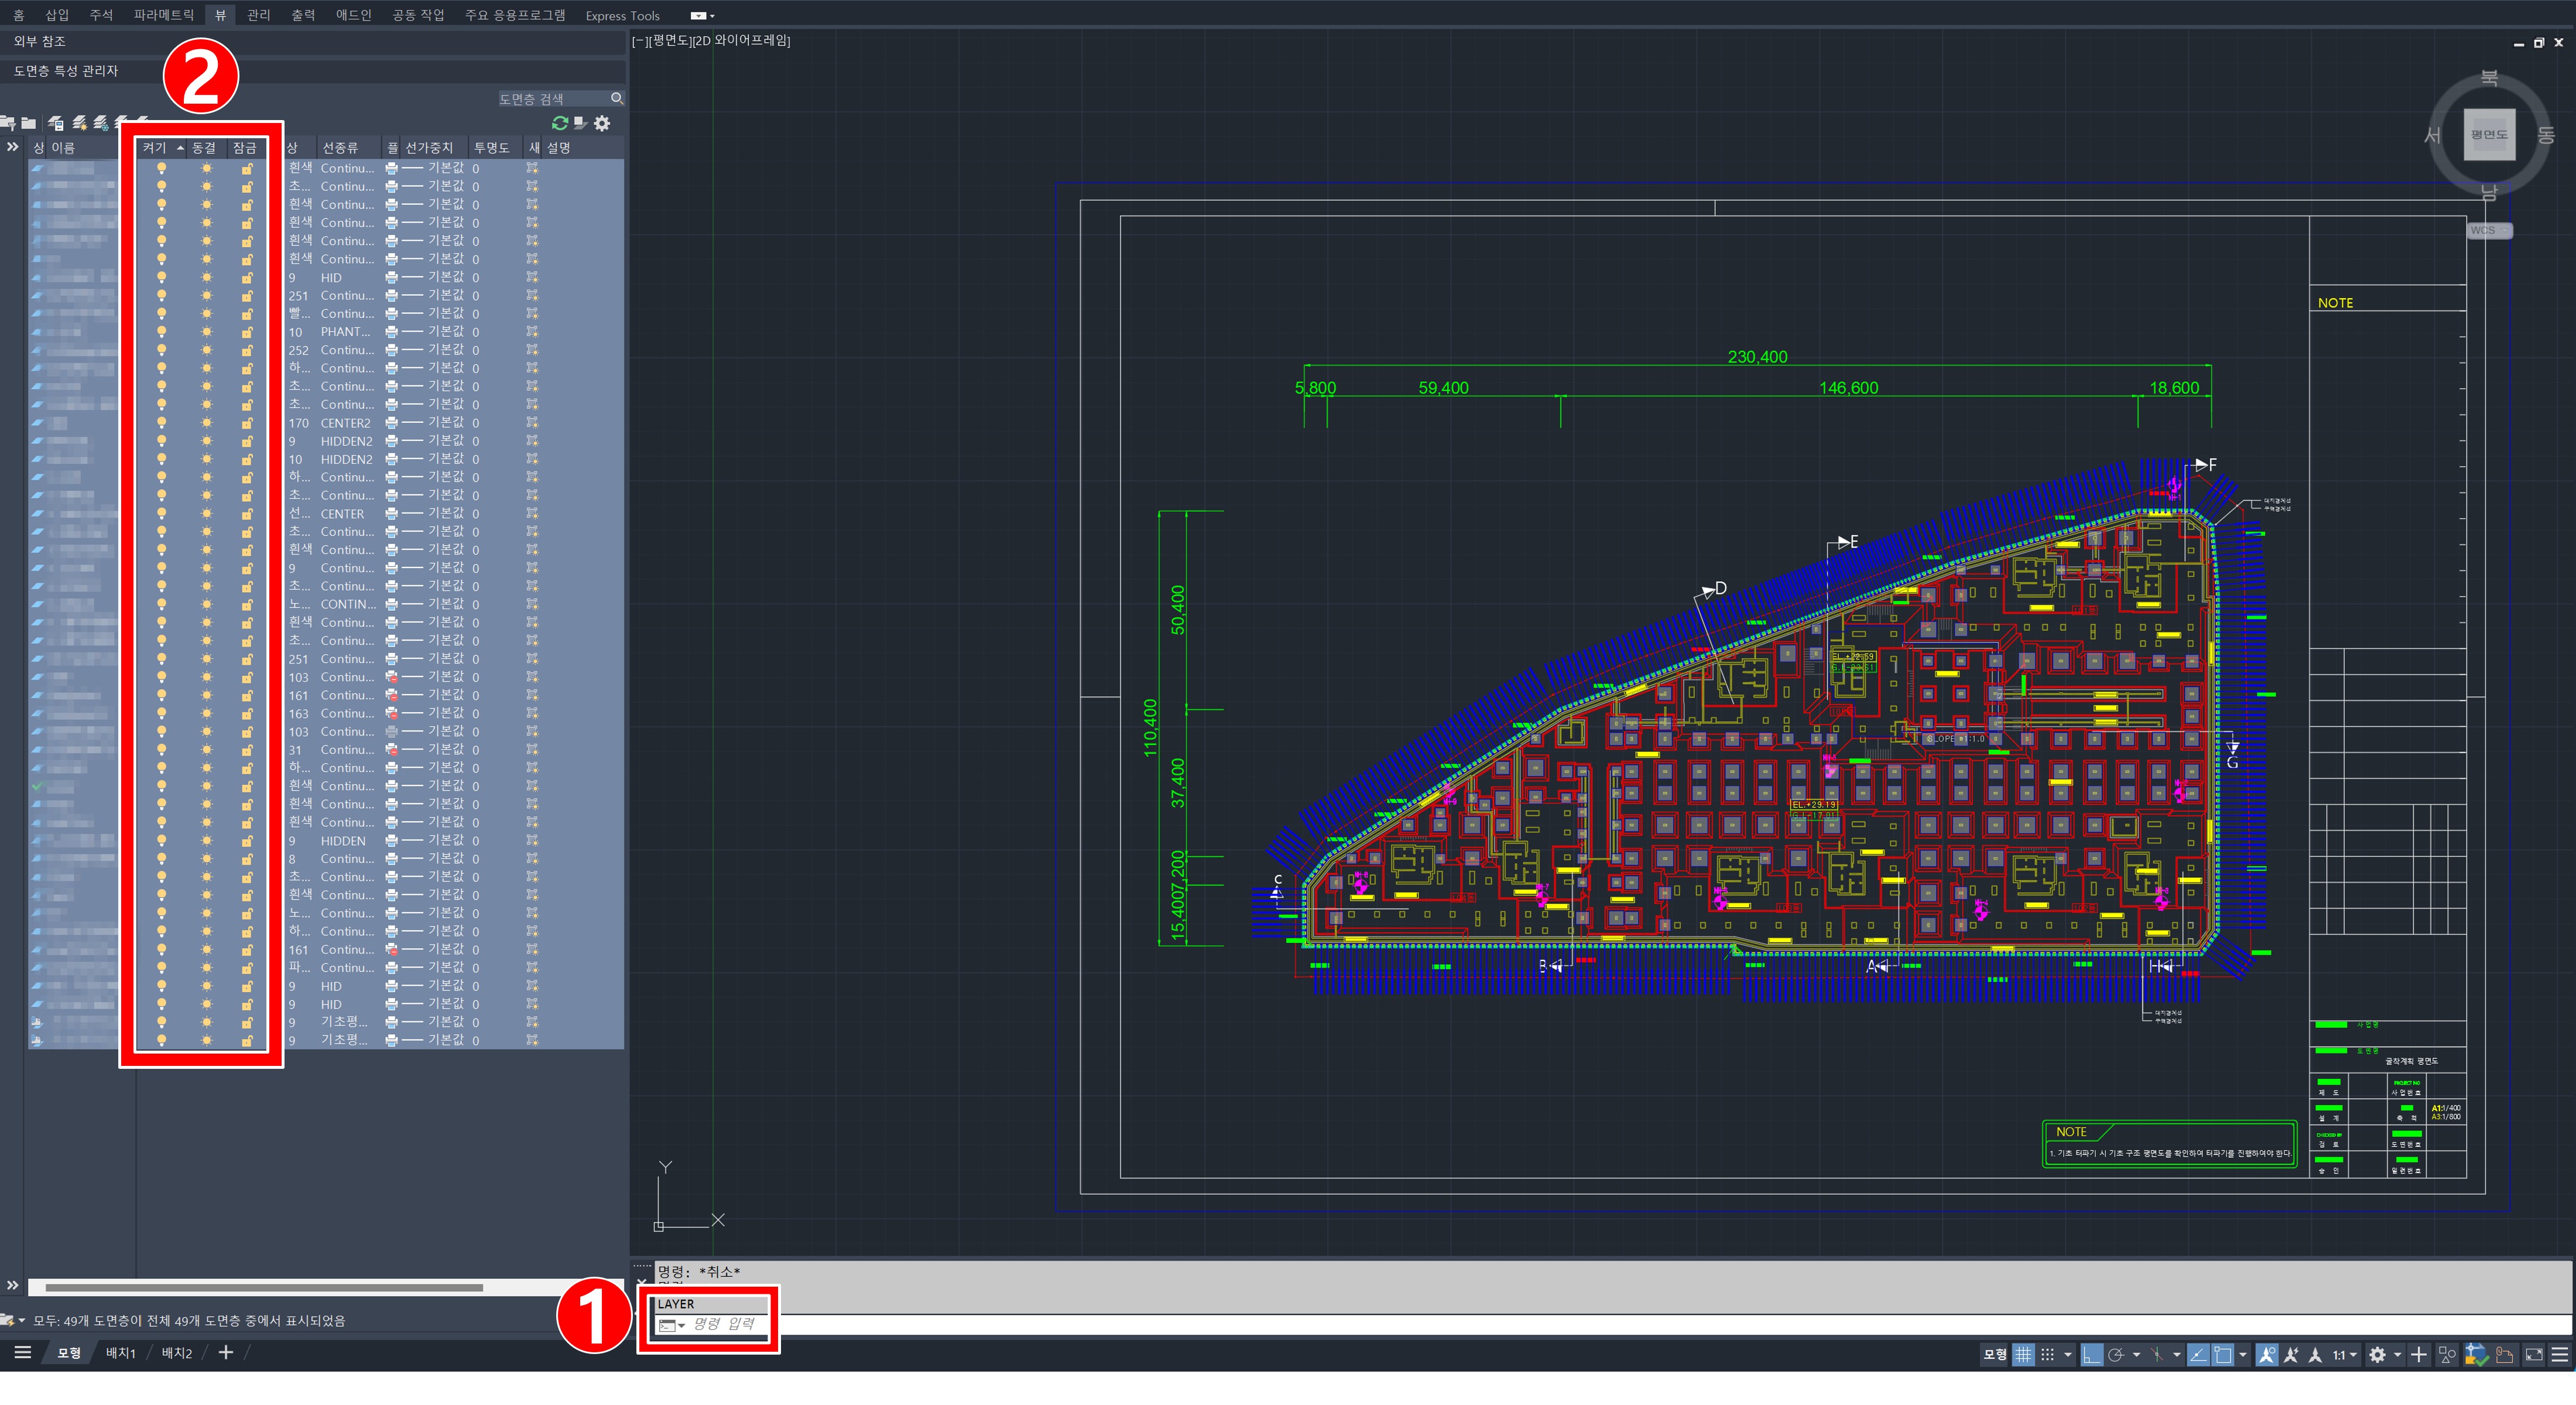2576x1405 pixels.
Task: Toggle the drawing grid display on status bar
Action: [x=2023, y=1355]
